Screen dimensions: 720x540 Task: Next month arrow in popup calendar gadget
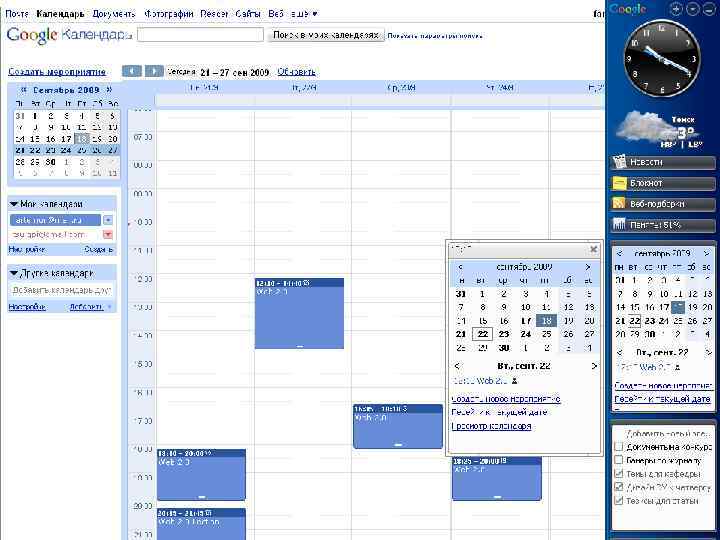pos(588,267)
